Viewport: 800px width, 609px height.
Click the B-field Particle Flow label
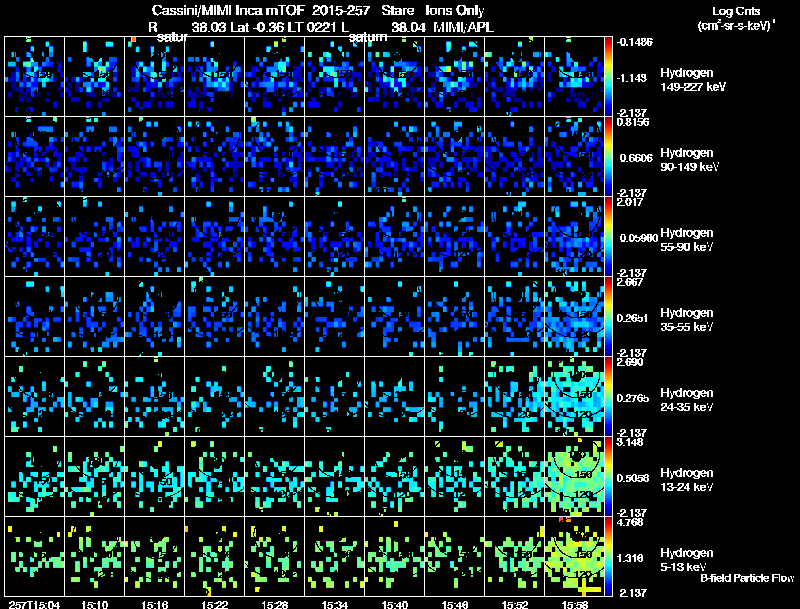tap(746, 579)
